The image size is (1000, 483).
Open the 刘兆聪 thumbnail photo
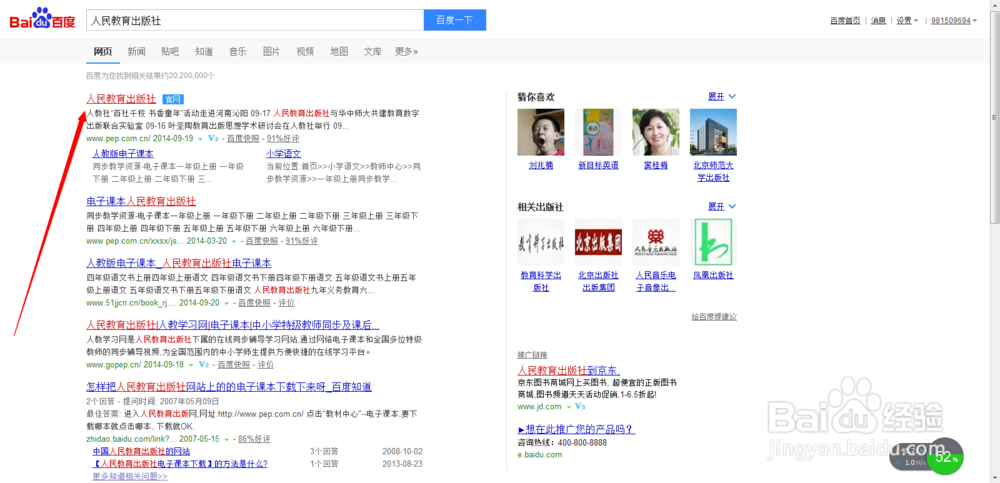pyautogui.click(x=541, y=132)
